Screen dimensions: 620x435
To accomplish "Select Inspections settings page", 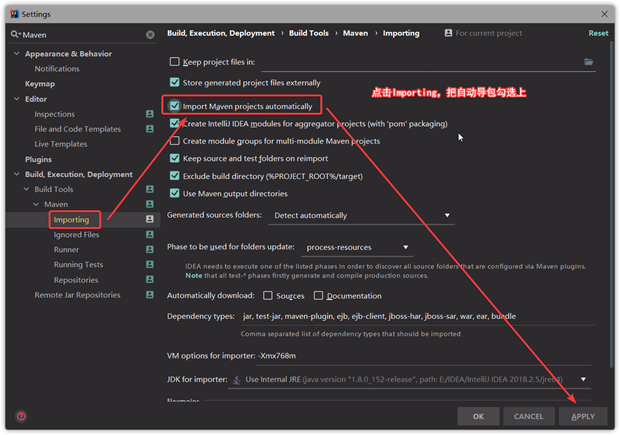I will (55, 114).
